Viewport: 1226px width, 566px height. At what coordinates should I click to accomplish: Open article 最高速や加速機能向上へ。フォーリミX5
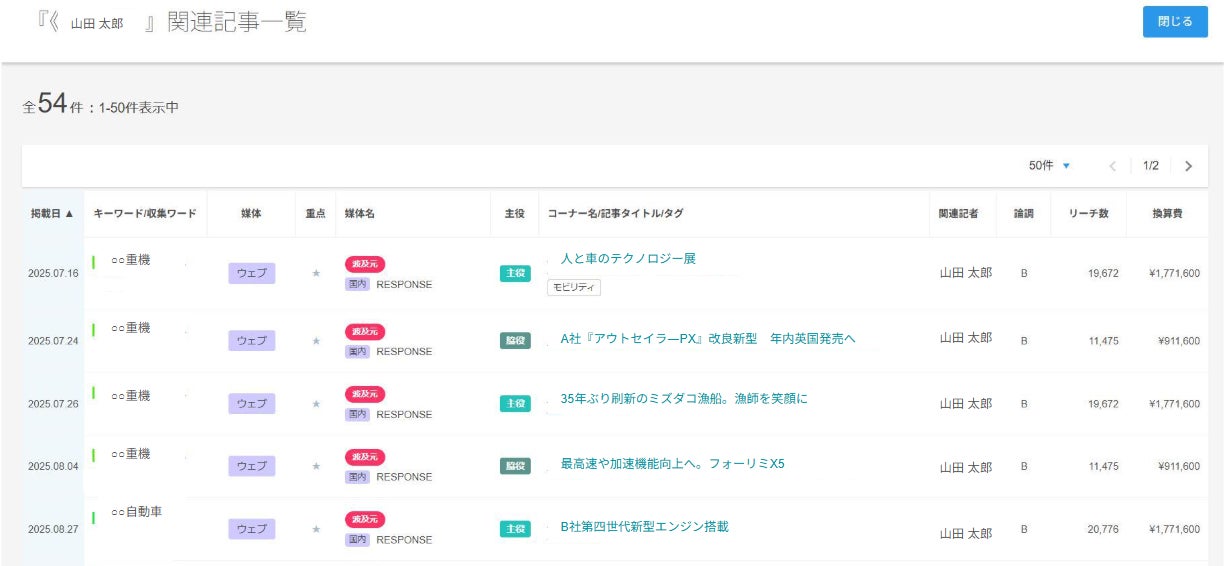tap(672, 464)
